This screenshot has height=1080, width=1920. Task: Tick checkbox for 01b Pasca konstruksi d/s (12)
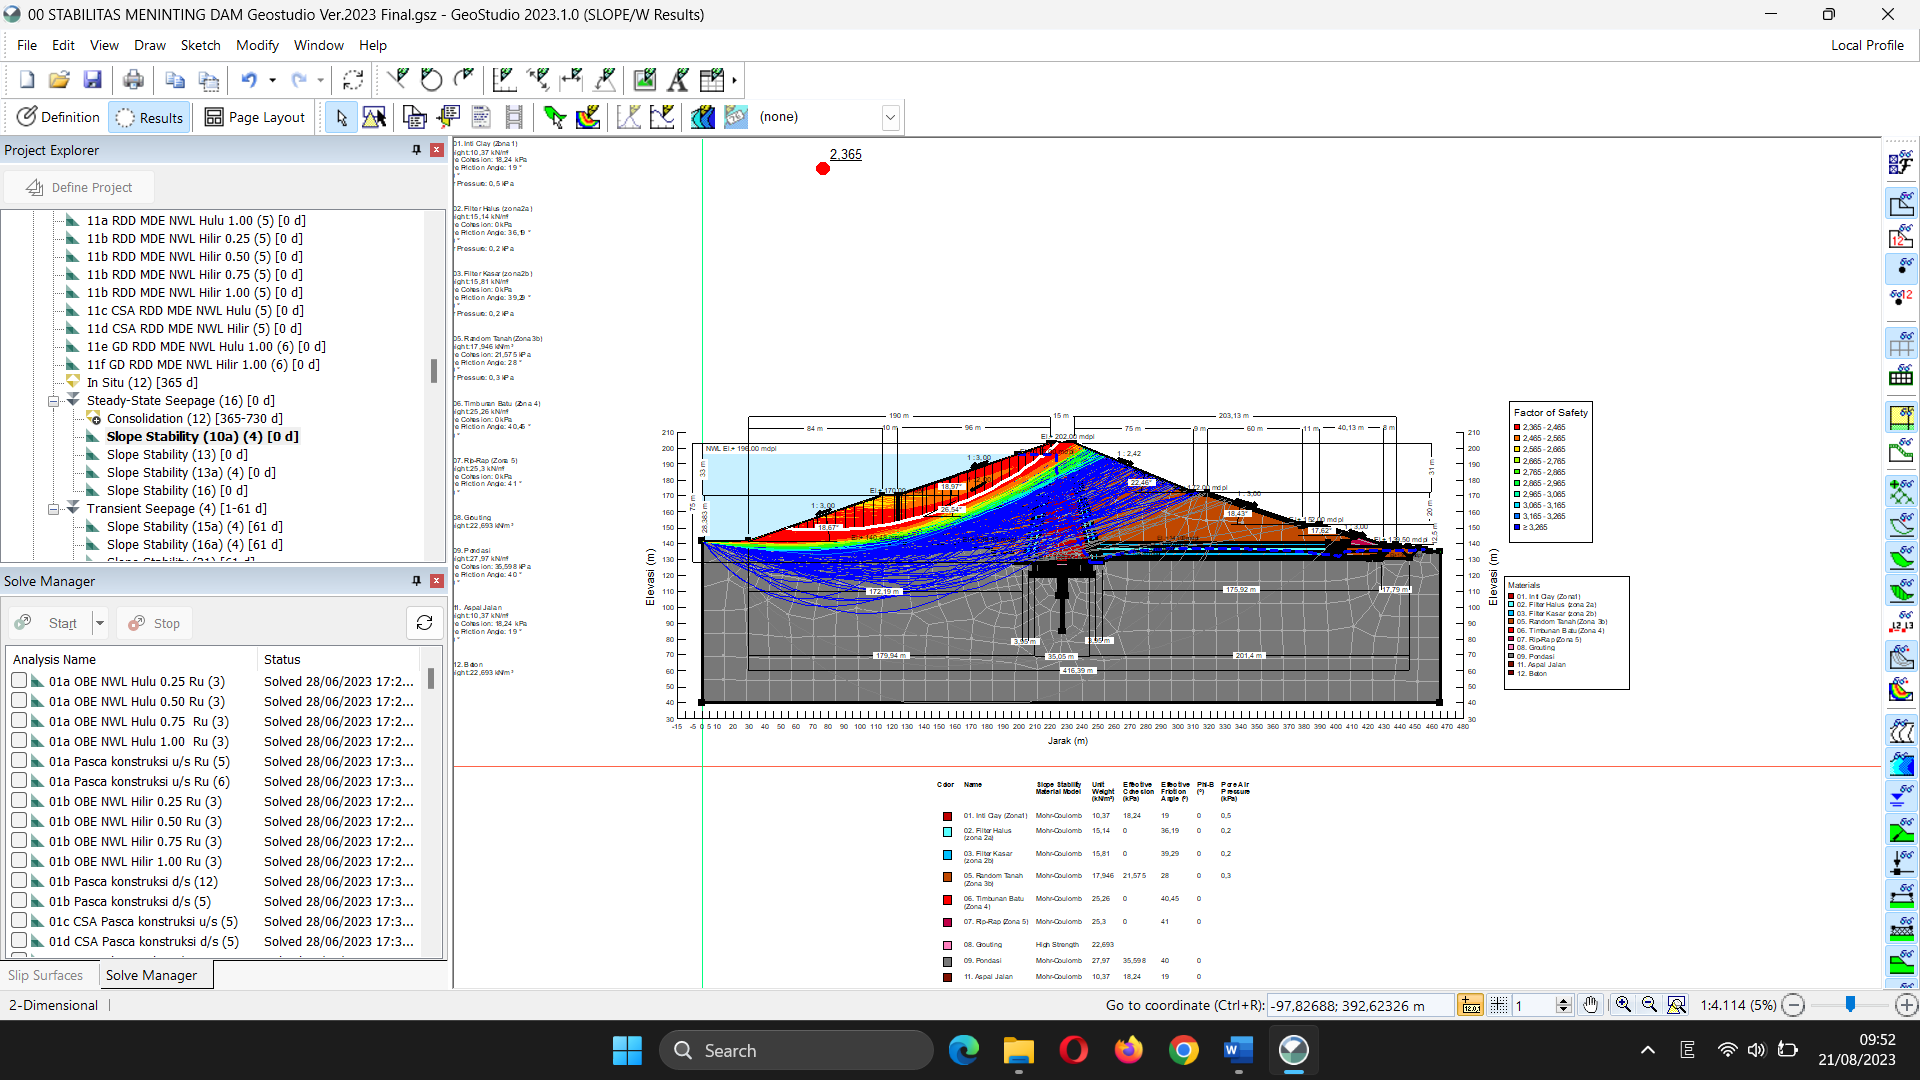pyautogui.click(x=19, y=881)
